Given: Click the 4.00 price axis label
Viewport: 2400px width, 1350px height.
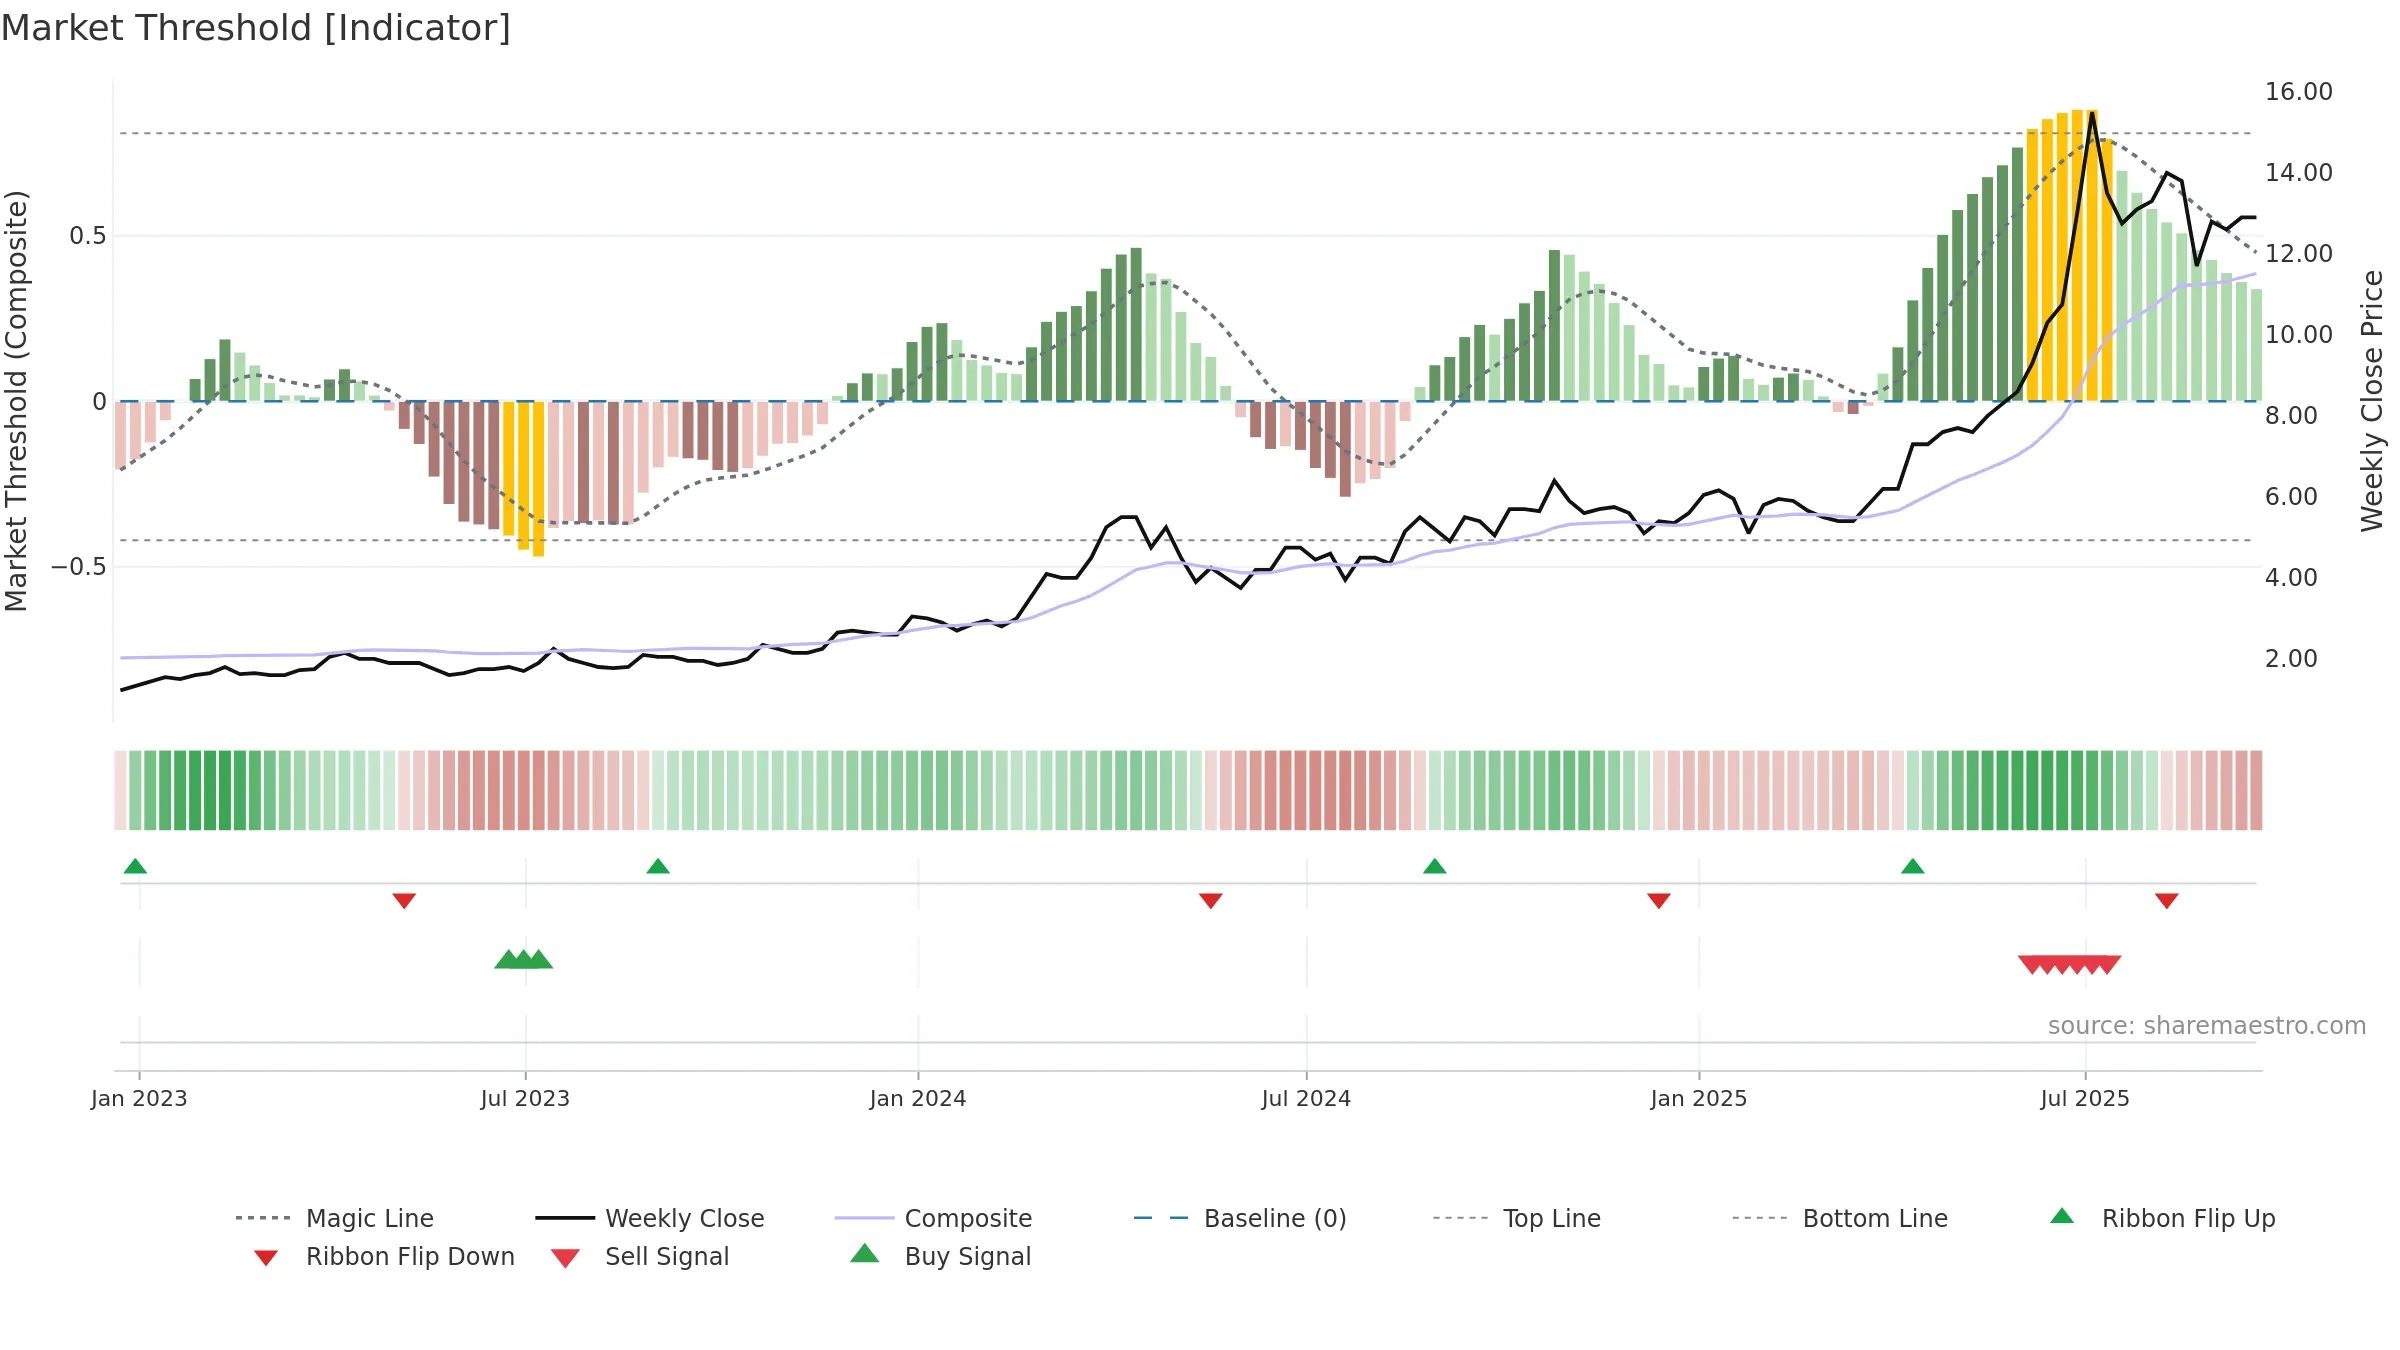Looking at the screenshot, I should click(2291, 577).
